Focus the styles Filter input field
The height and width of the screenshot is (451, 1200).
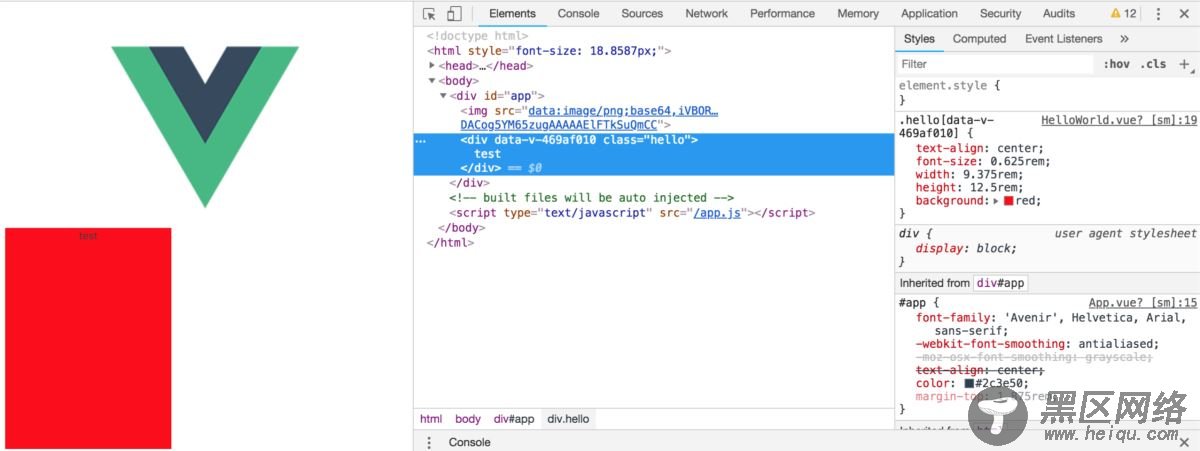996,64
